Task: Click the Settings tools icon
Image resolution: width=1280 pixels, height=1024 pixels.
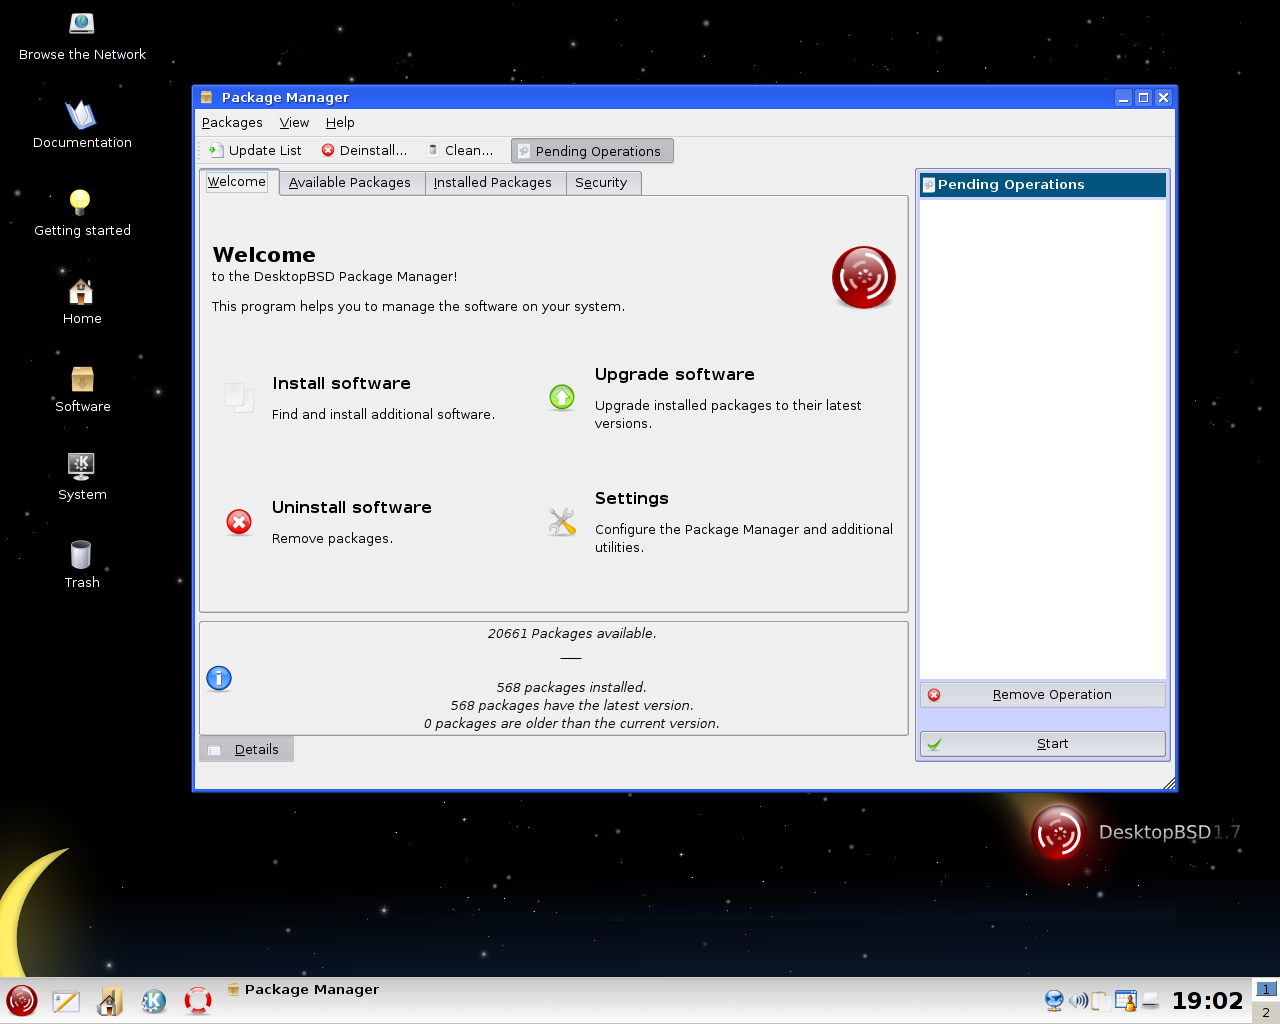Action: (x=562, y=522)
